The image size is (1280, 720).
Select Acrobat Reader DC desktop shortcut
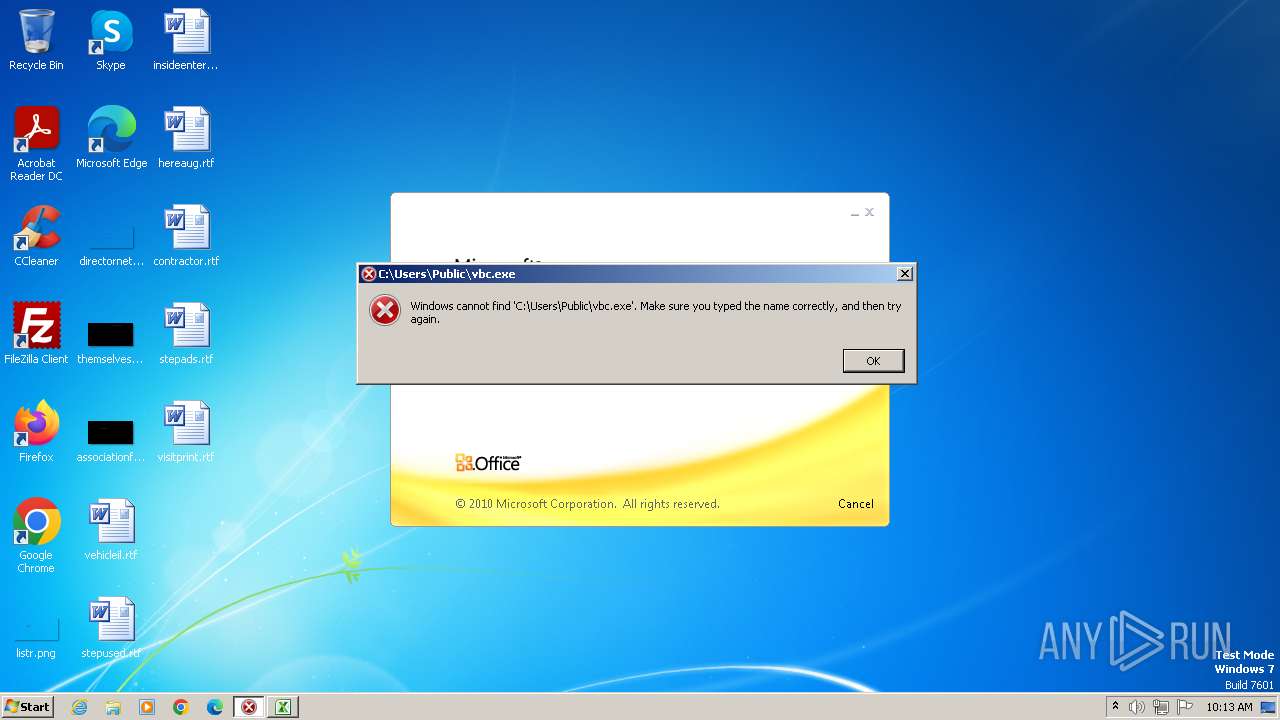tap(36, 145)
